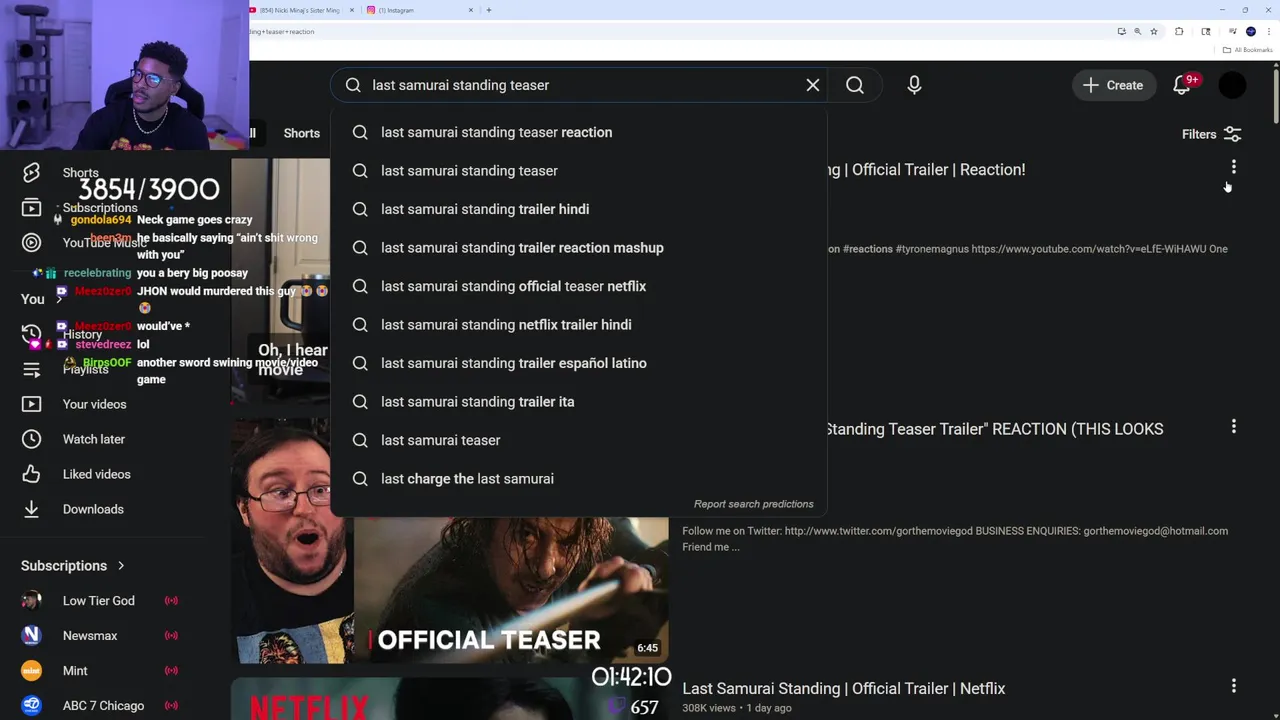This screenshot has width=1280, height=720.
Task: Close the Instagram browser tab
Action: 471,10
